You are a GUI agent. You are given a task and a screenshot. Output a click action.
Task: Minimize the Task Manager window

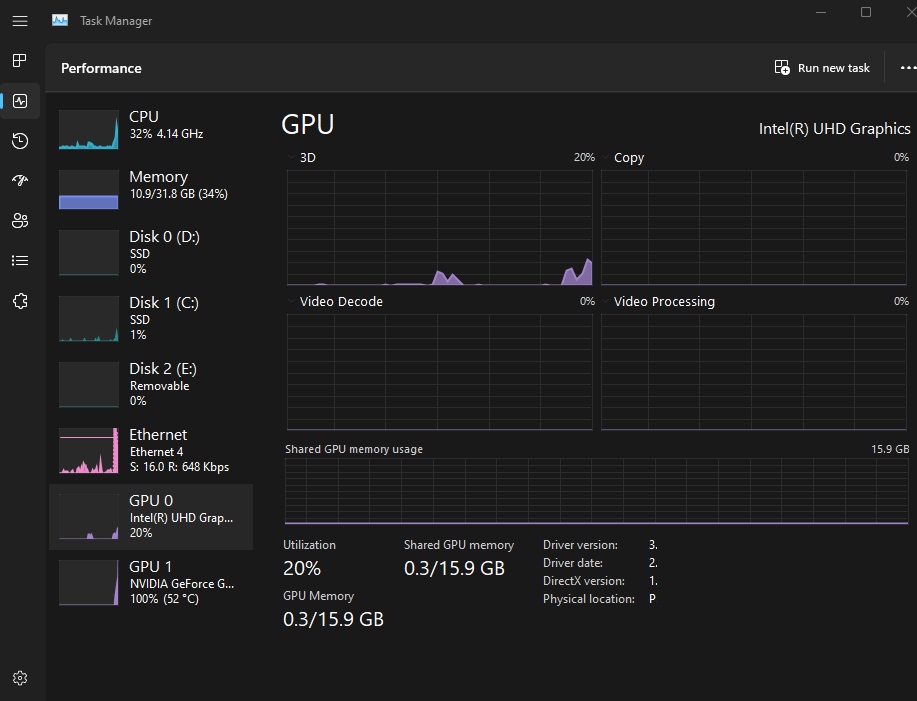[821, 12]
